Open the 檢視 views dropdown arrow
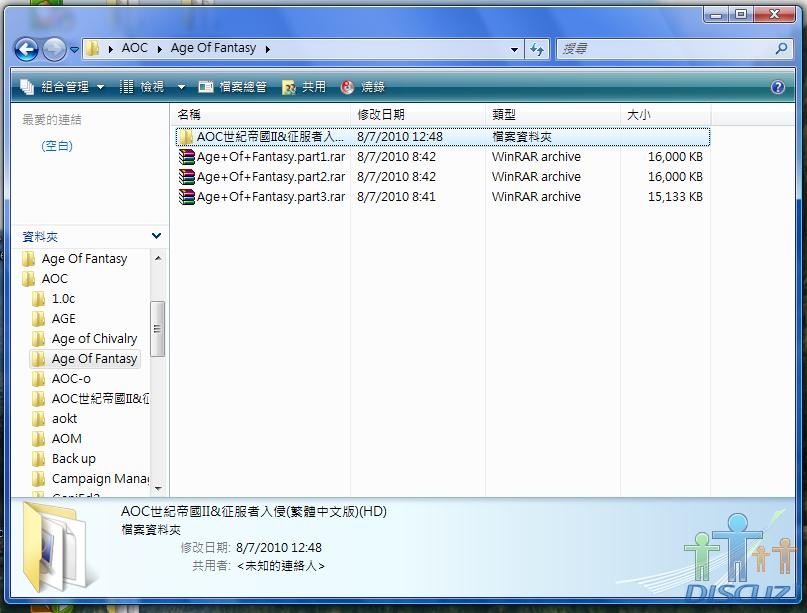This screenshot has width=807, height=613. (x=181, y=87)
